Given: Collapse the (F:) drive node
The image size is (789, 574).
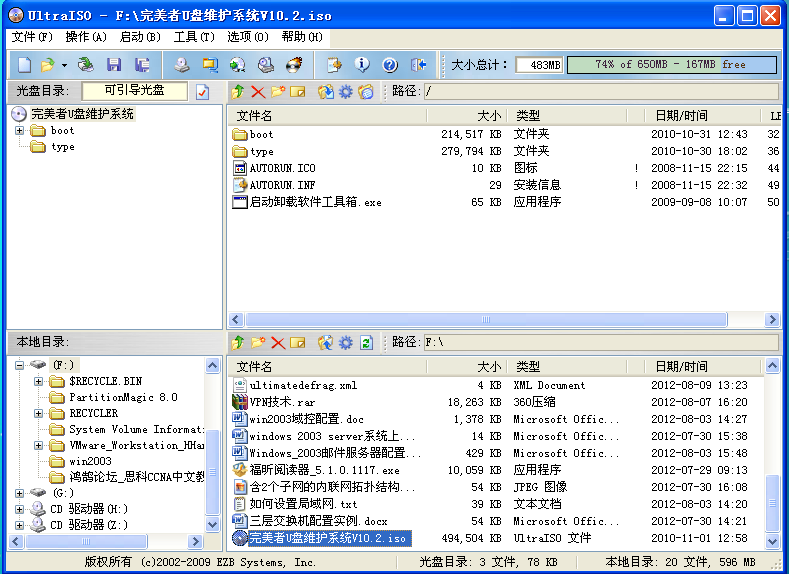Looking at the screenshot, I should coord(19,365).
